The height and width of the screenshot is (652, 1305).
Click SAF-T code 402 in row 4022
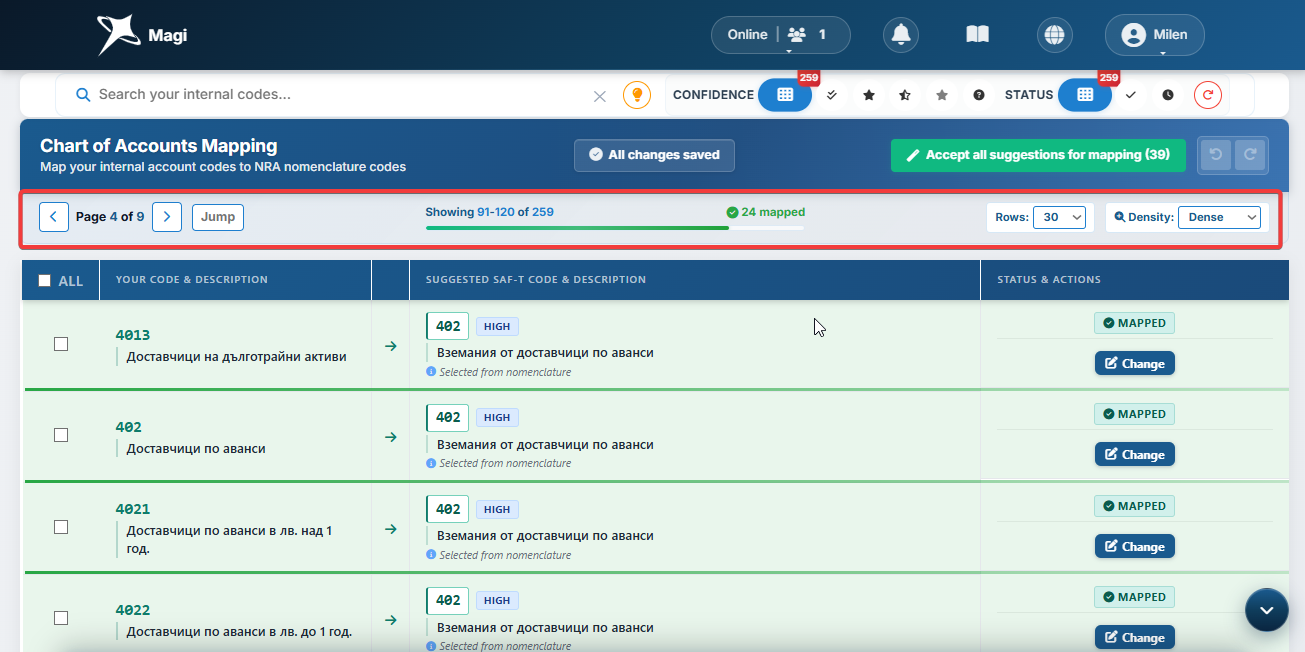(448, 600)
